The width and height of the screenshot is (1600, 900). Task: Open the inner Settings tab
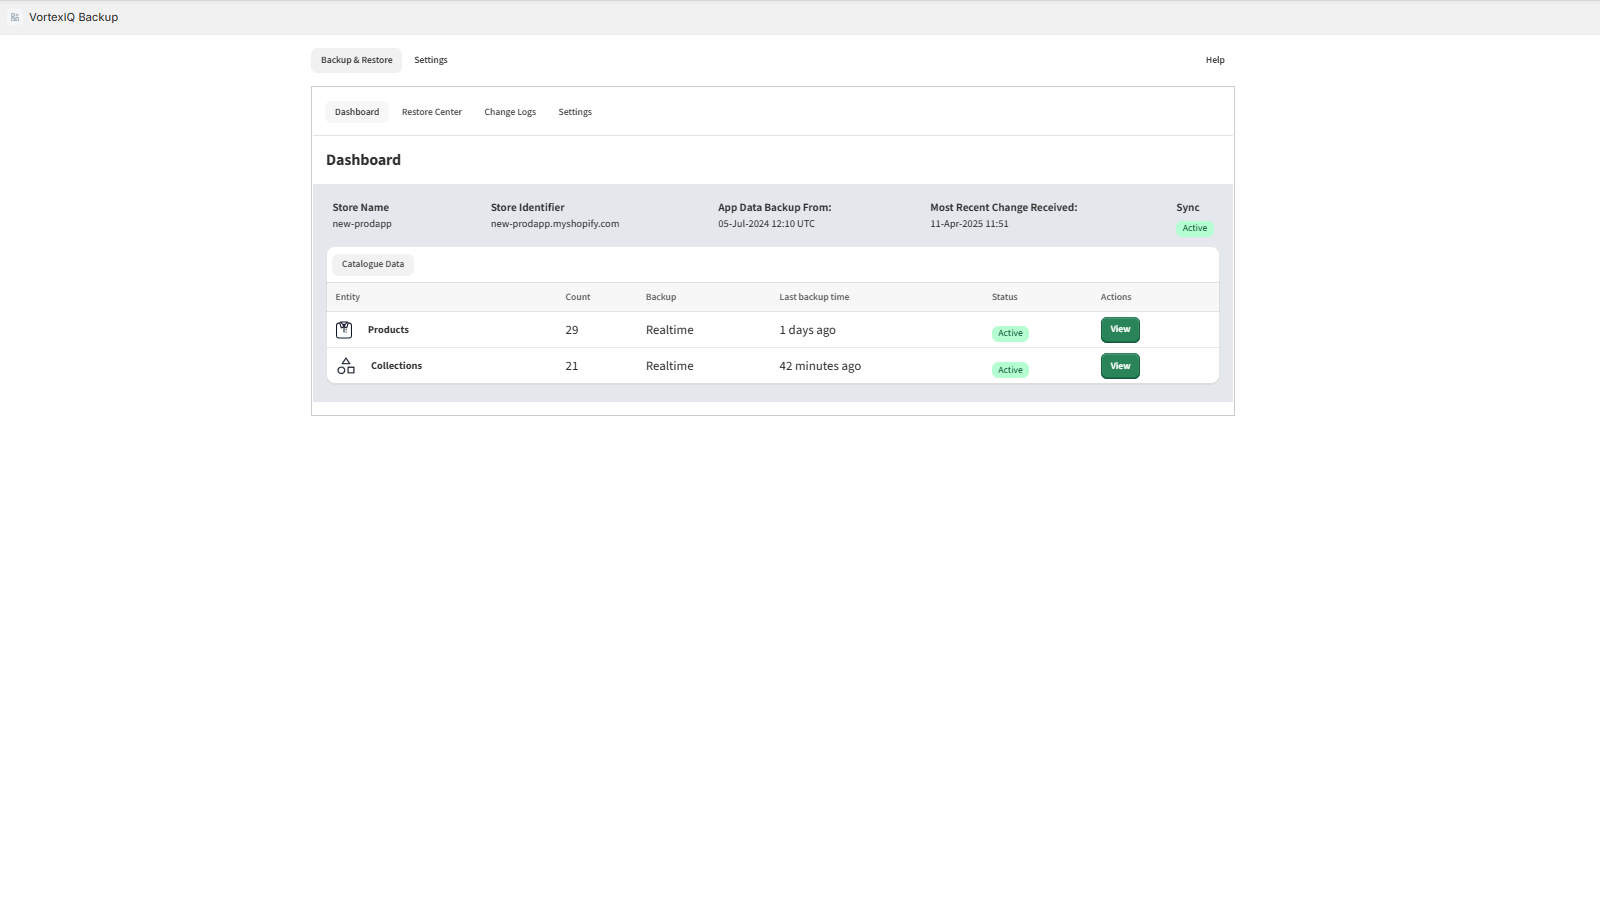coord(575,112)
